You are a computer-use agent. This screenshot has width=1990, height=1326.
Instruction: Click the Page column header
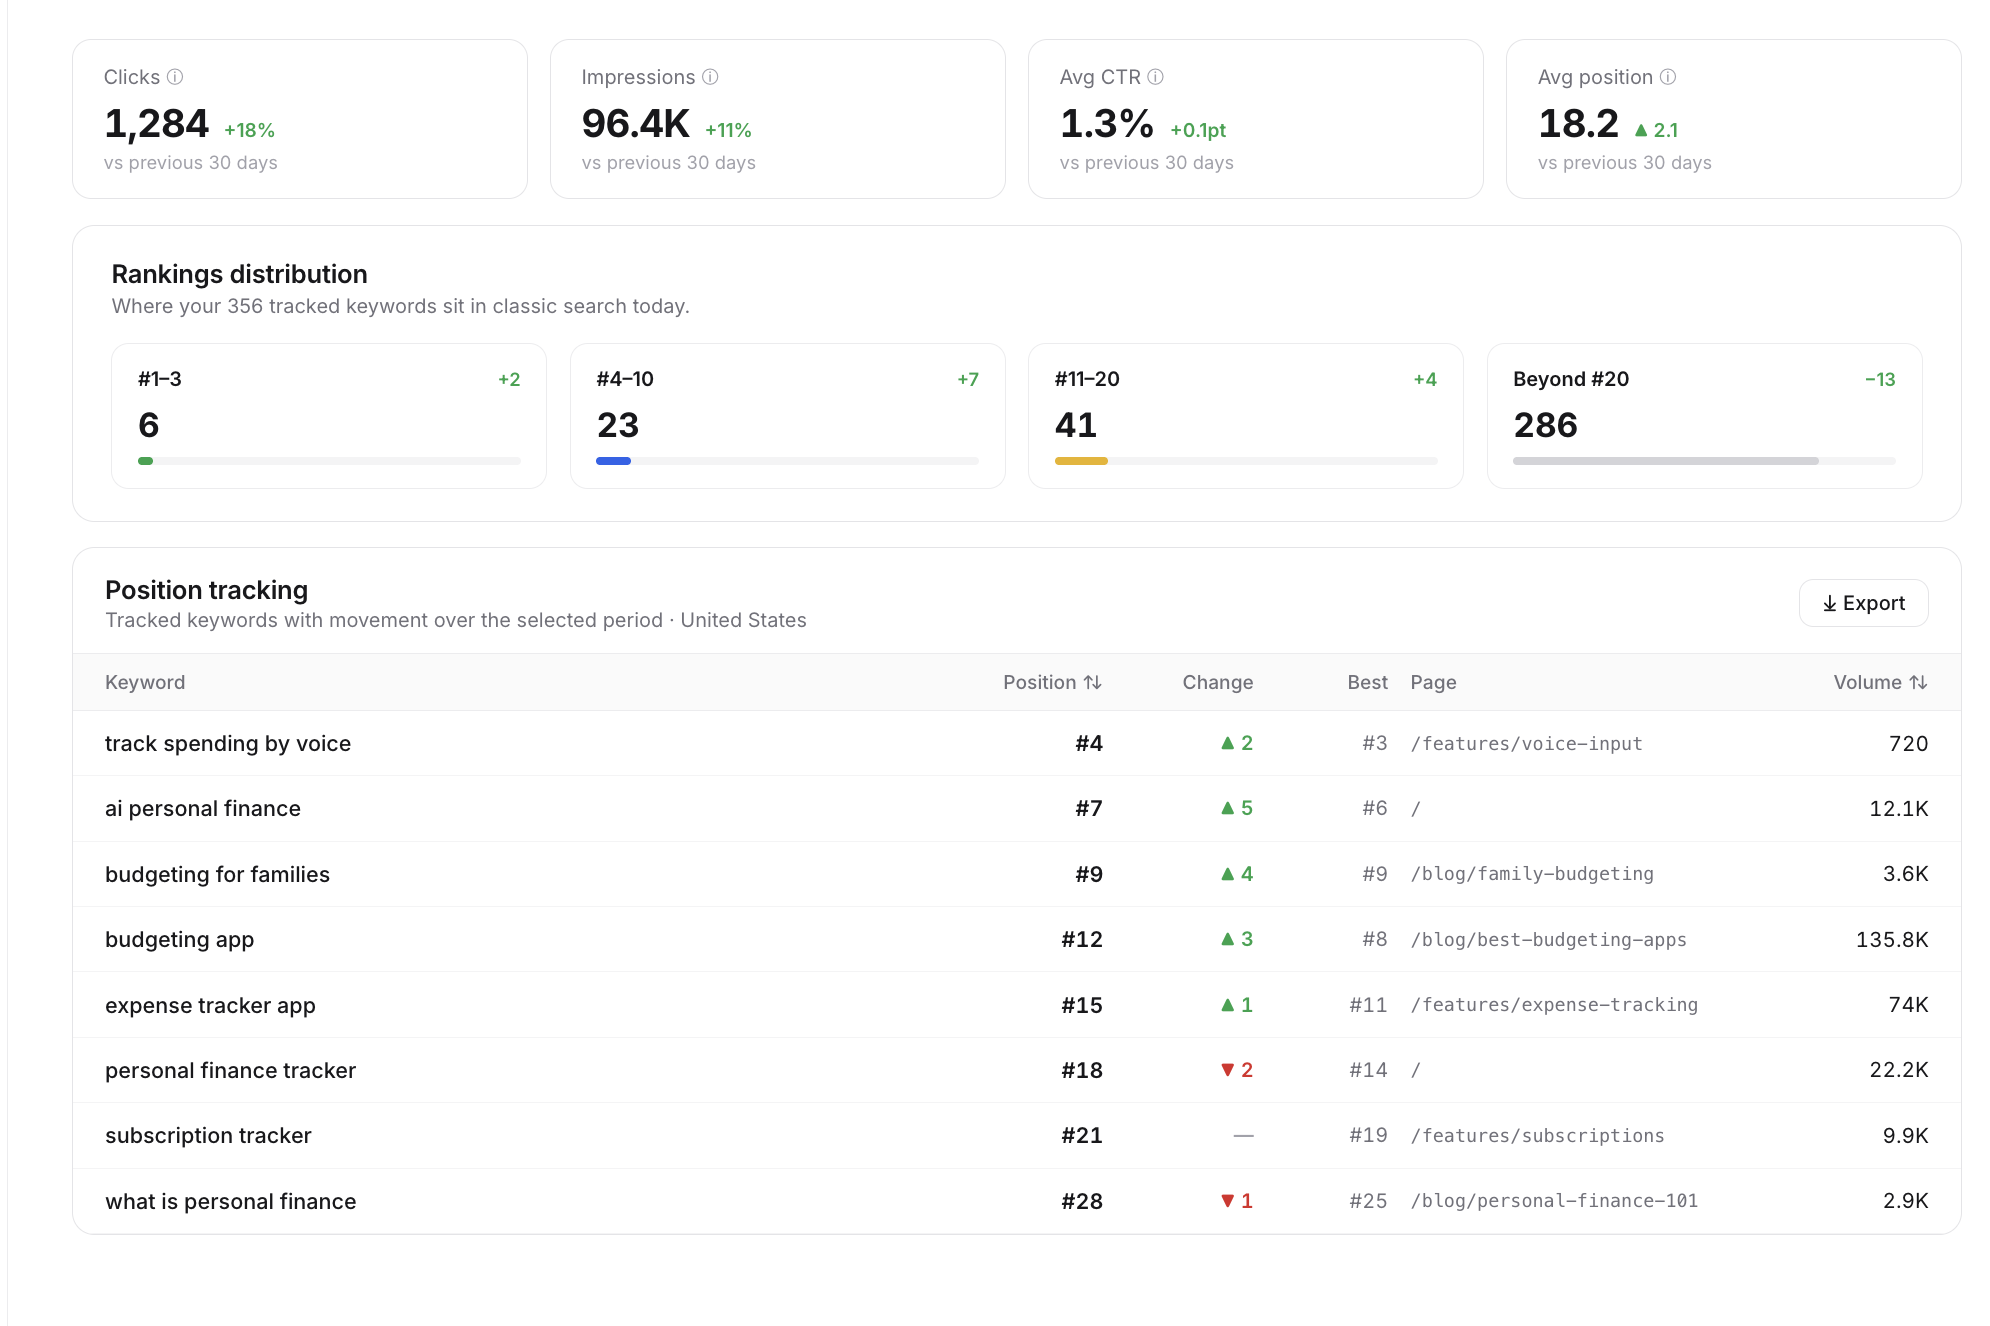pyautogui.click(x=1433, y=682)
